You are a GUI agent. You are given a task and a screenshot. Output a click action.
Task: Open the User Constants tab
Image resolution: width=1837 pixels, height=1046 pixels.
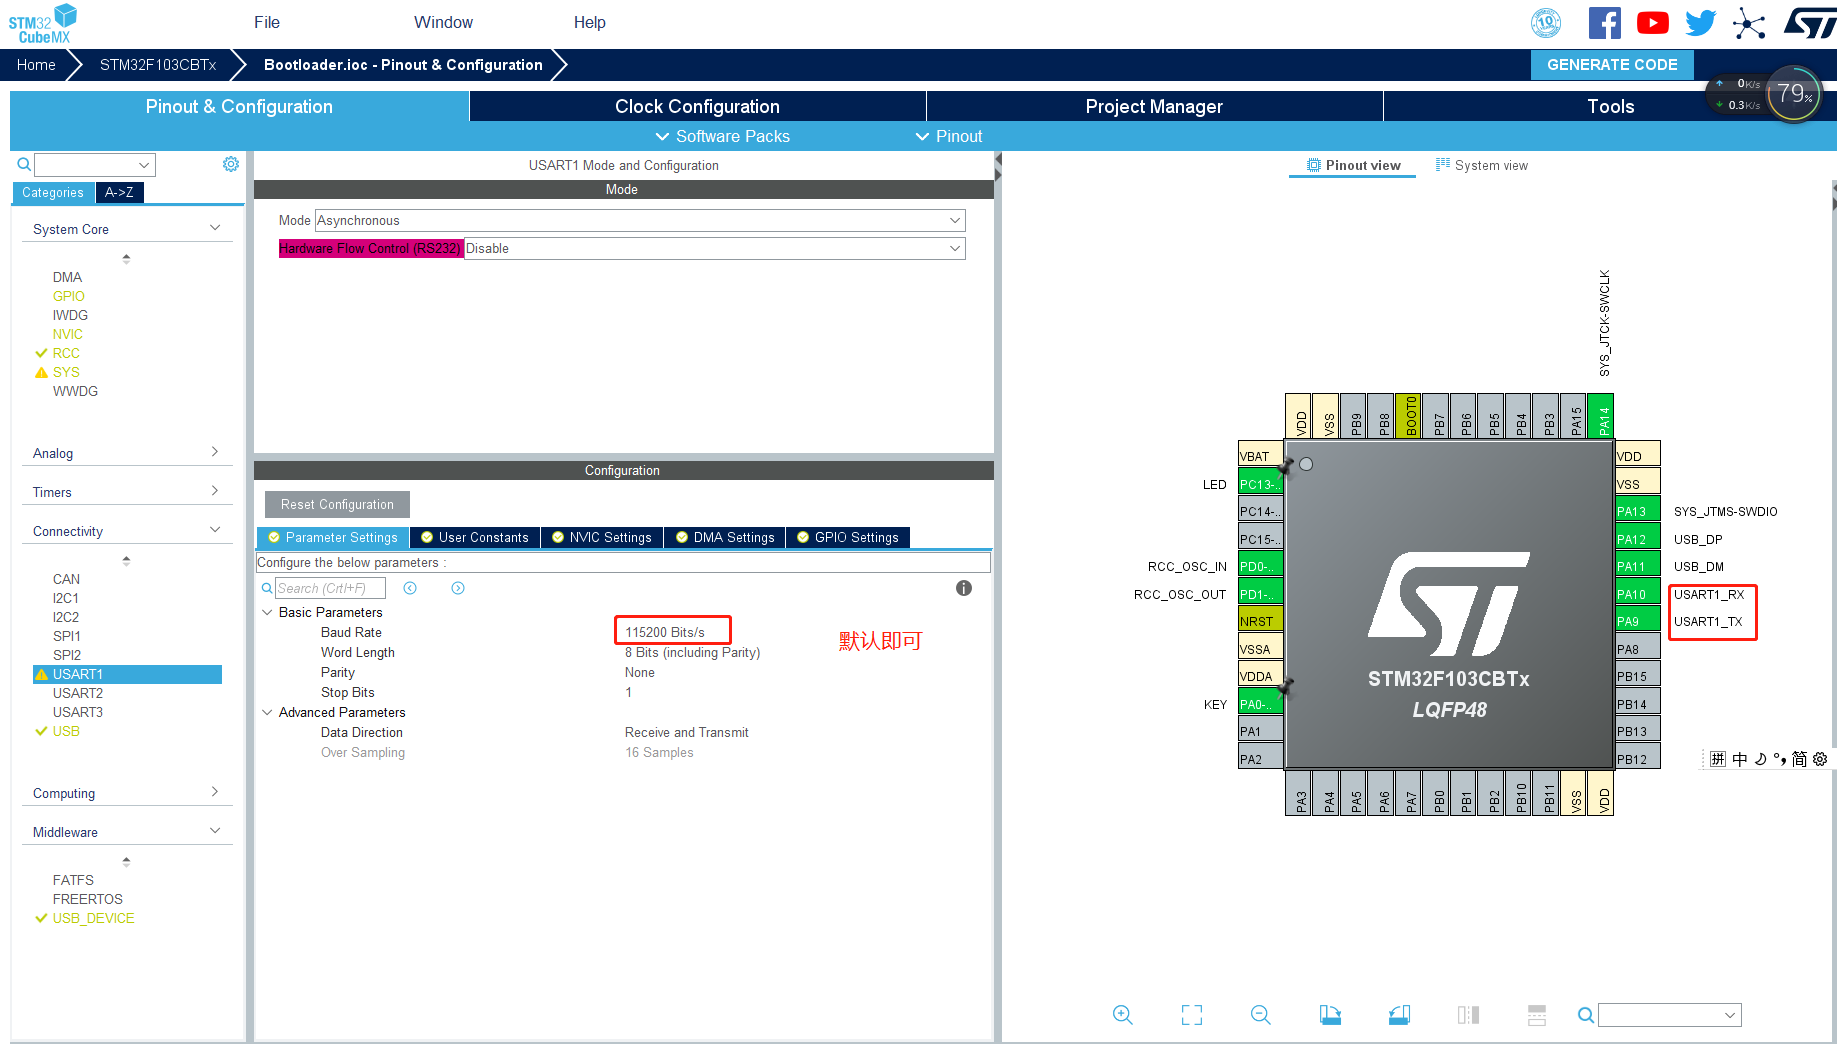[x=475, y=537]
